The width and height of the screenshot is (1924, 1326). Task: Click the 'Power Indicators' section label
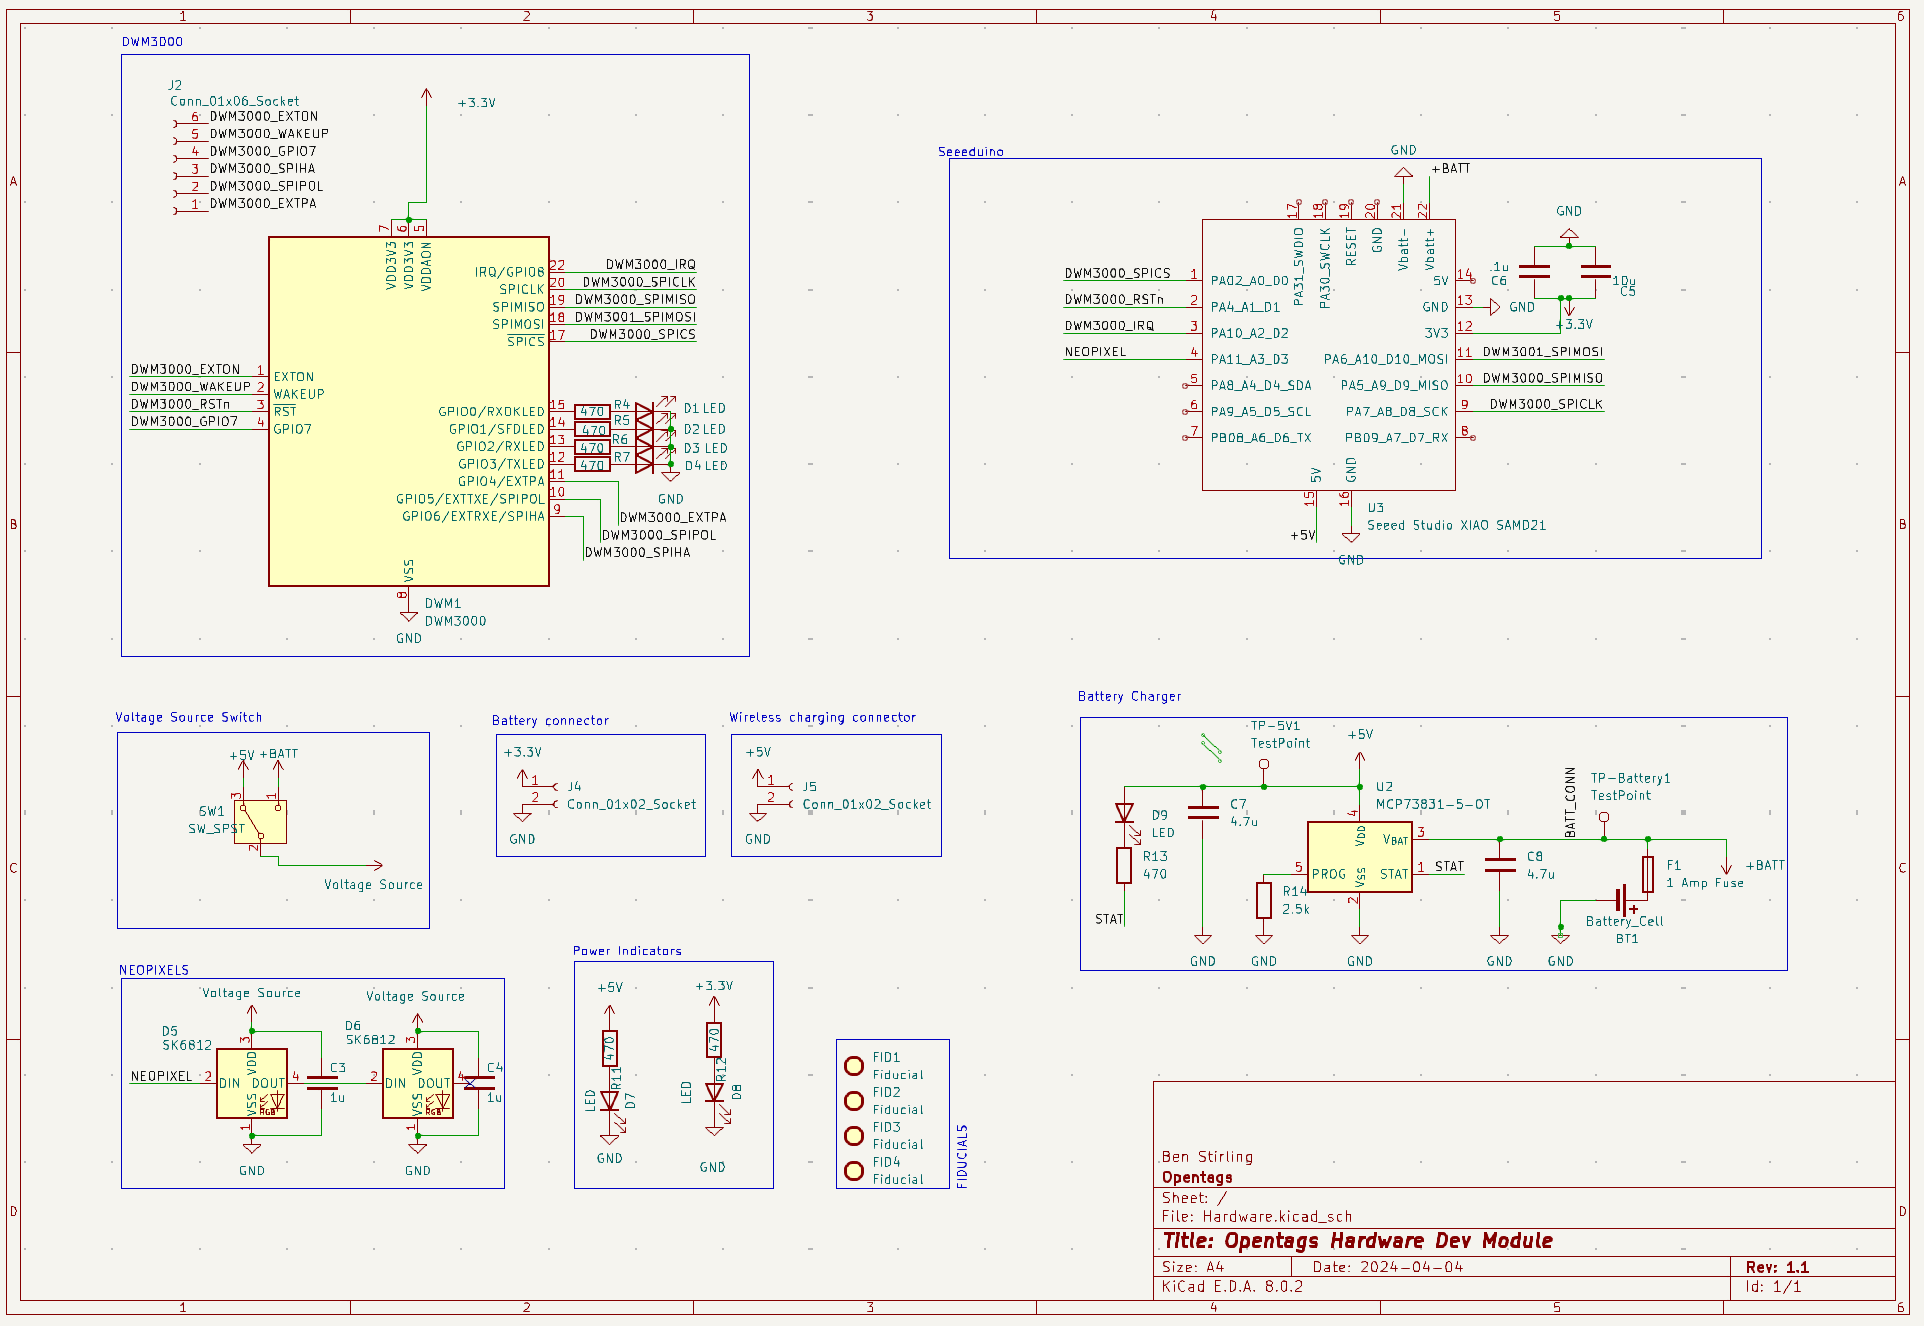click(x=627, y=951)
